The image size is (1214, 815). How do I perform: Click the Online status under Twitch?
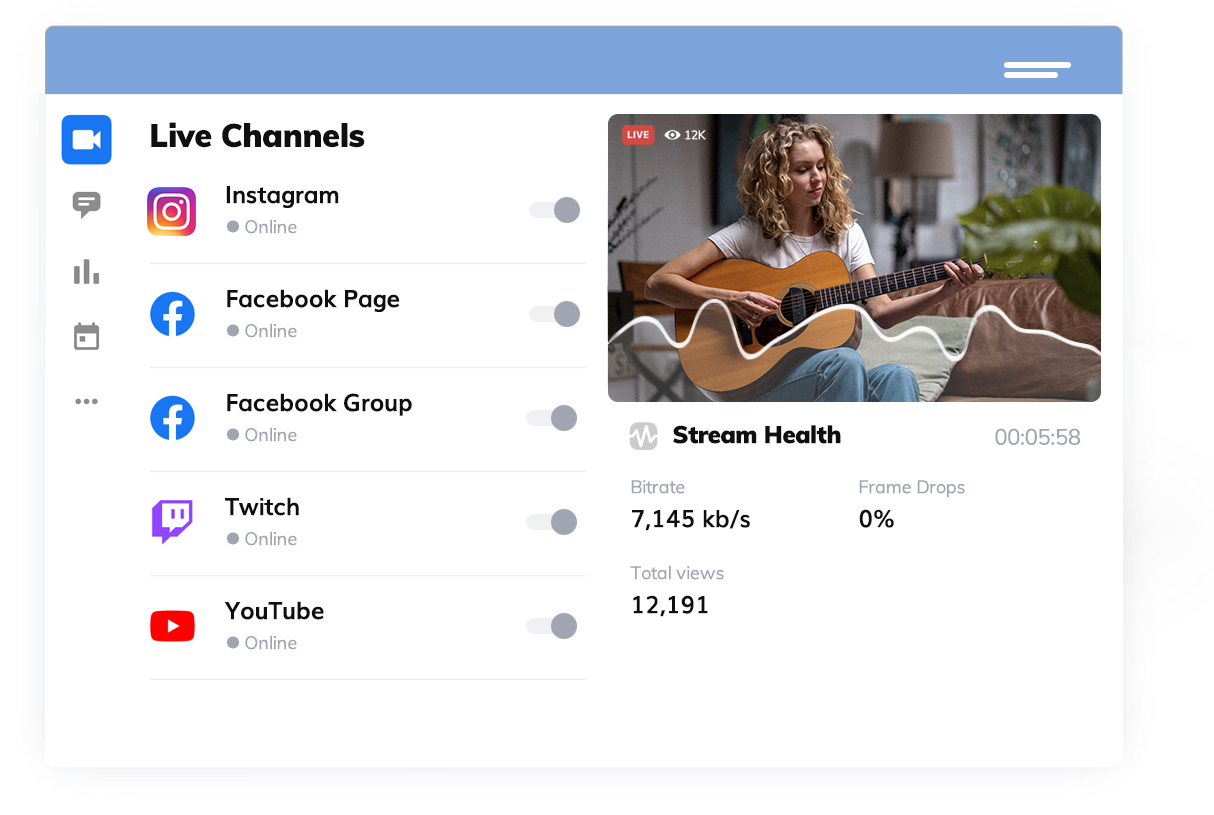point(262,539)
